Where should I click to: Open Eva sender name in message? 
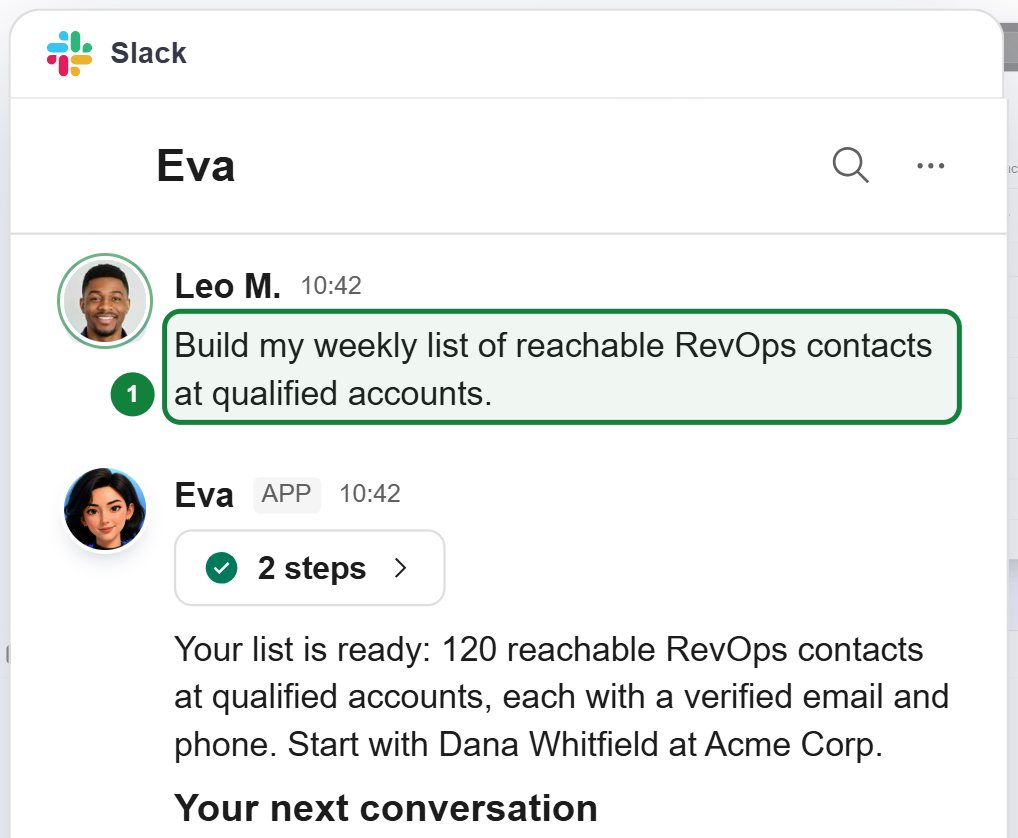(204, 495)
